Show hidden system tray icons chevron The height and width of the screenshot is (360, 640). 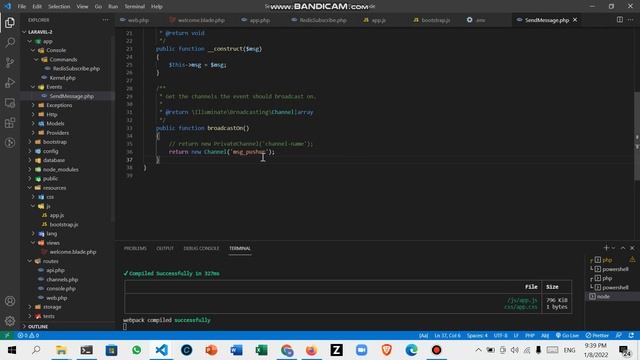pyautogui.click(x=478, y=350)
